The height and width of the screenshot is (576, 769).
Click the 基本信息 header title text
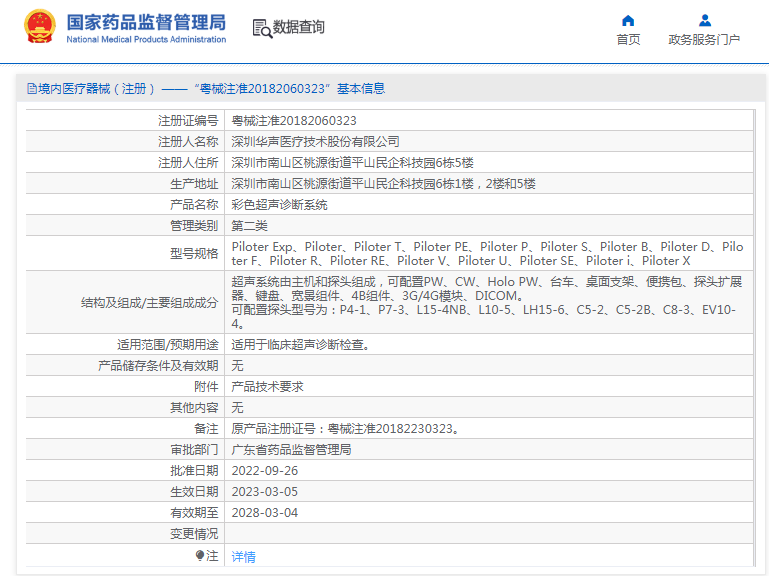[x=361, y=89]
